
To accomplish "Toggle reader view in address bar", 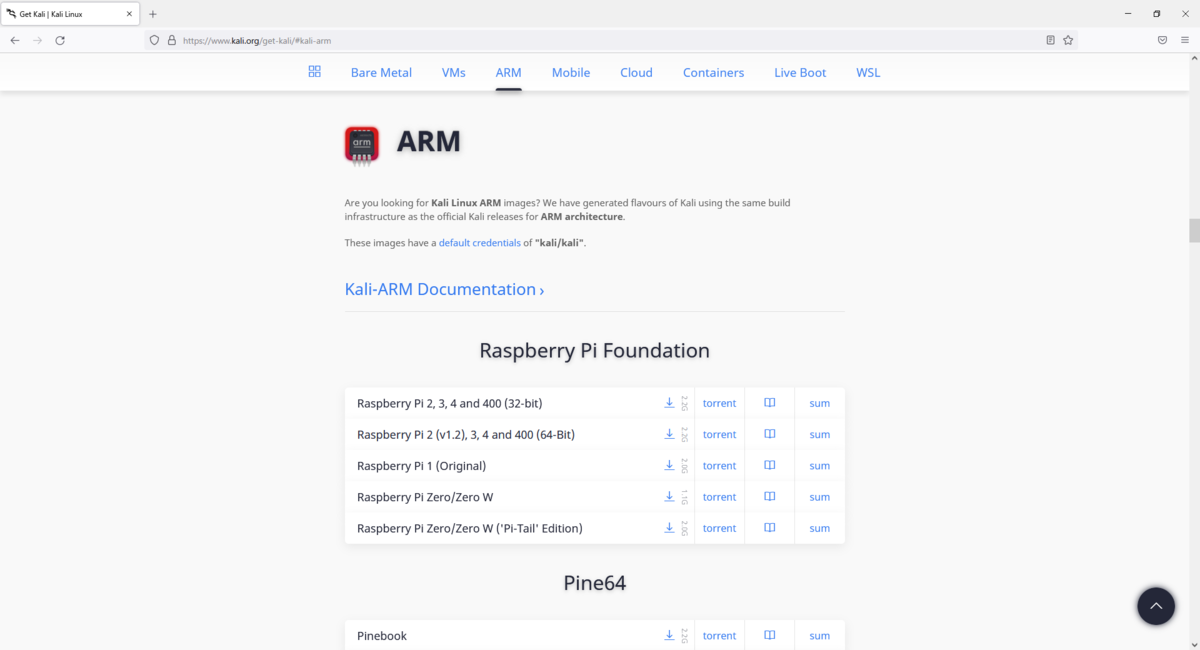I will pyautogui.click(x=1050, y=40).
